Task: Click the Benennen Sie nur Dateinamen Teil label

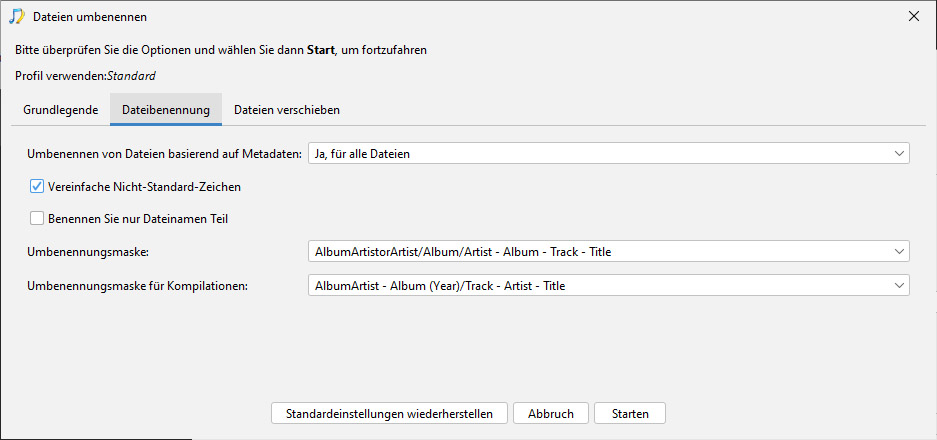Action: point(138,219)
